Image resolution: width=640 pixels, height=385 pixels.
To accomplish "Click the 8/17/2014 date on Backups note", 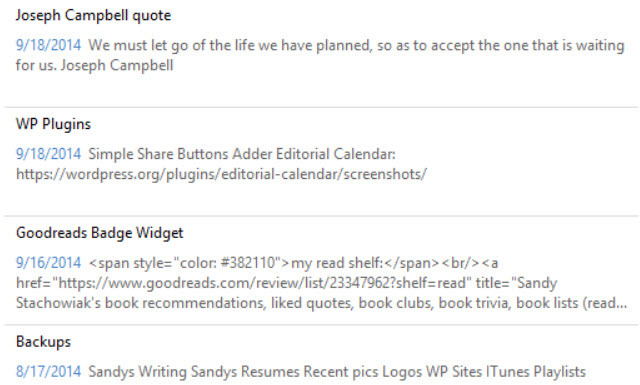I will (x=49, y=372).
